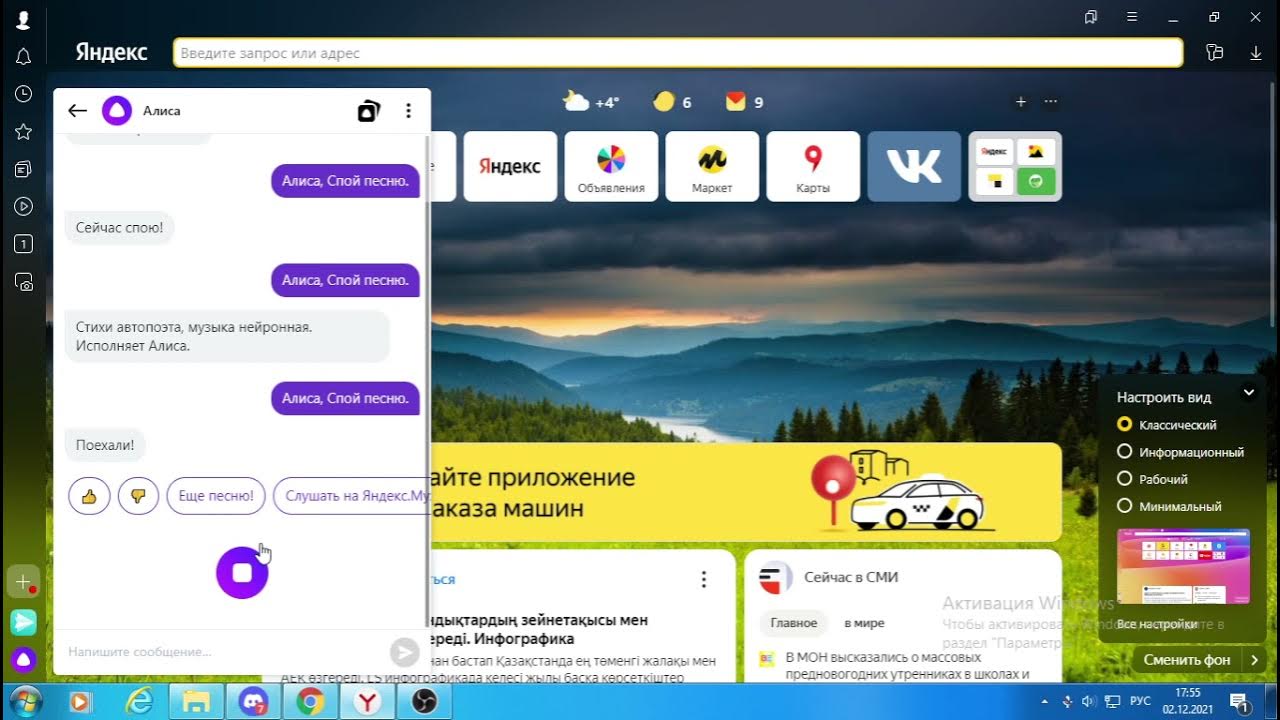Select the Классический view option

1167,425
